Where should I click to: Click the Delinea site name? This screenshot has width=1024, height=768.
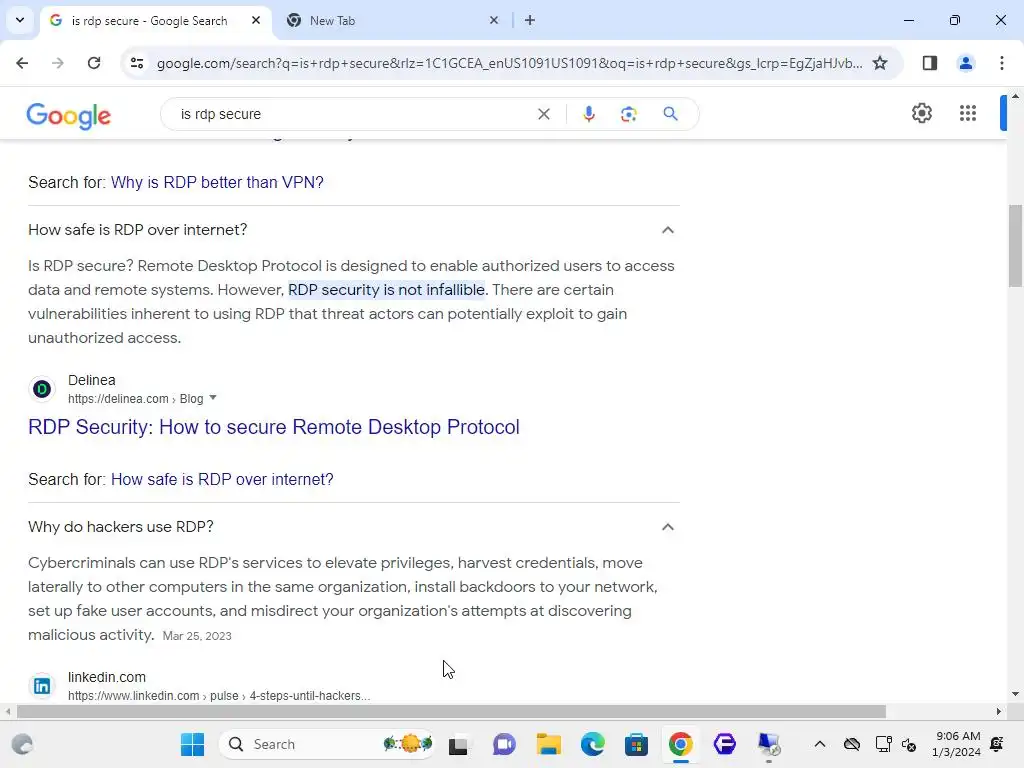point(91,380)
